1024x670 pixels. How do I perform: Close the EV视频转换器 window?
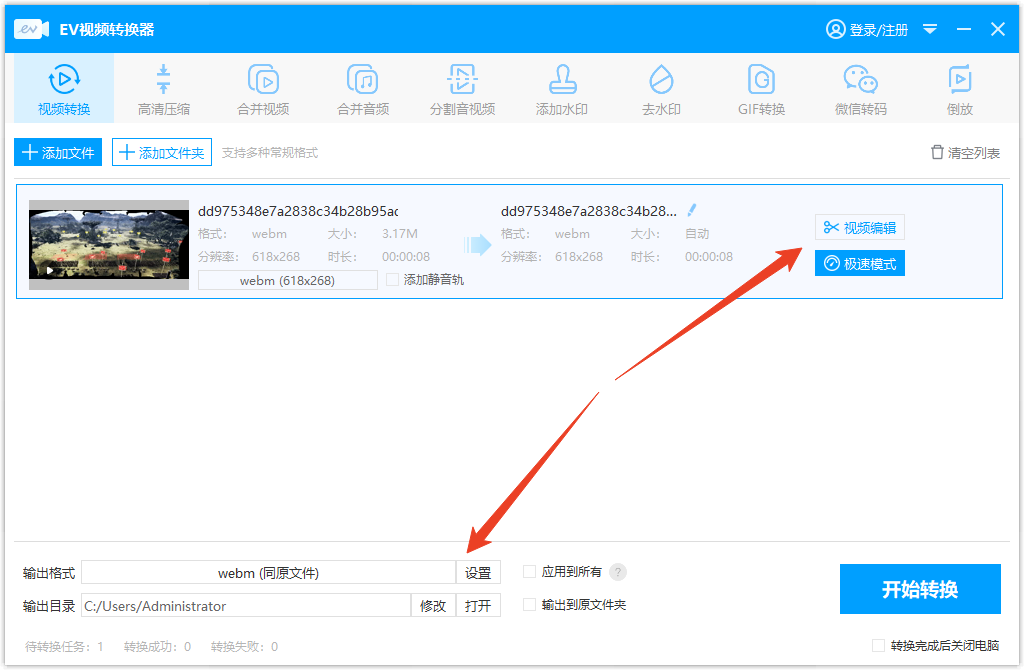pos(998,29)
